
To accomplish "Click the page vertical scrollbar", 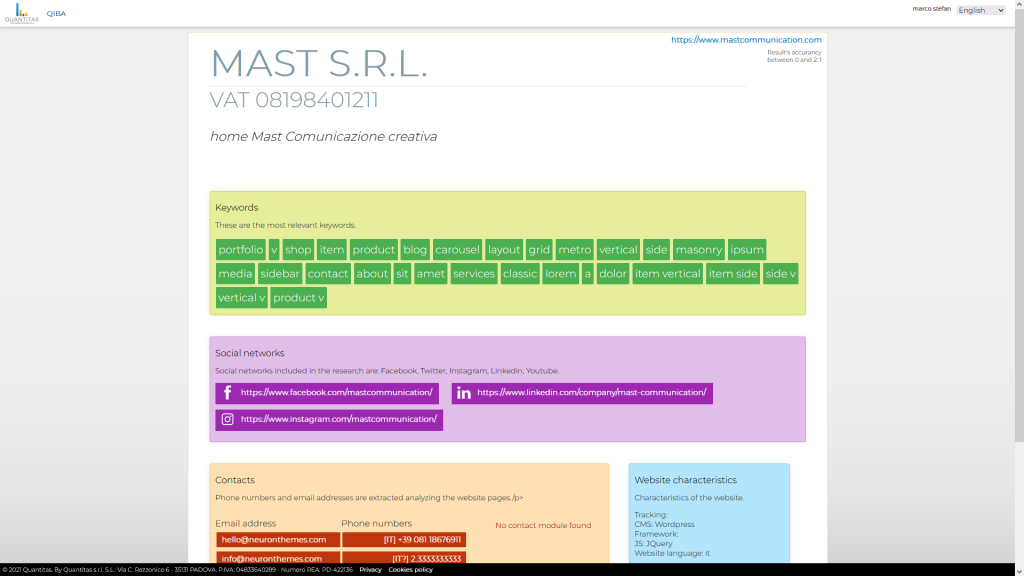I will coord(1019,225).
